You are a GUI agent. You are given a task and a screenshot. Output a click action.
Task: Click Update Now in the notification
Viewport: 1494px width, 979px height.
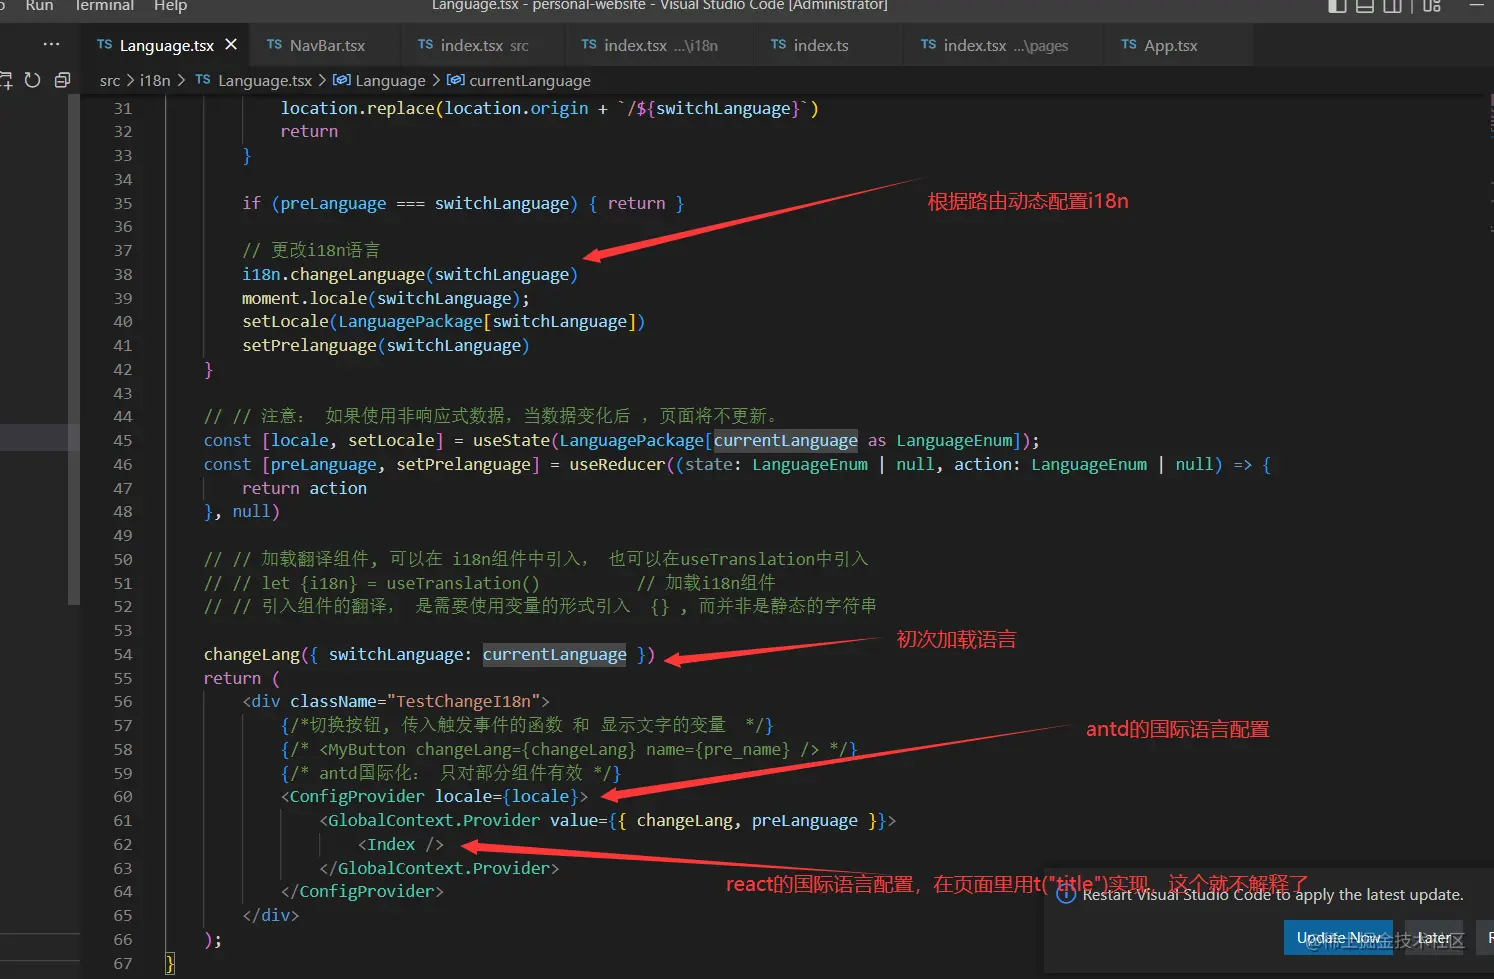(1338, 938)
